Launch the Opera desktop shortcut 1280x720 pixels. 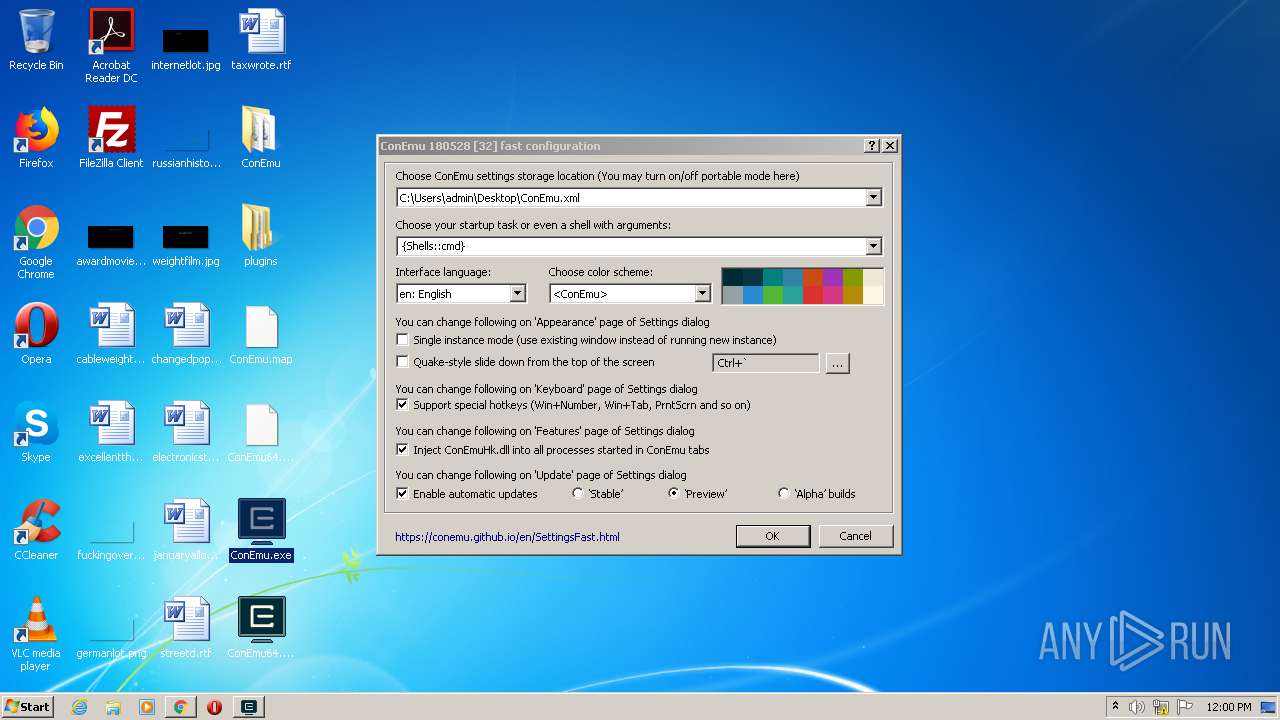36,334
